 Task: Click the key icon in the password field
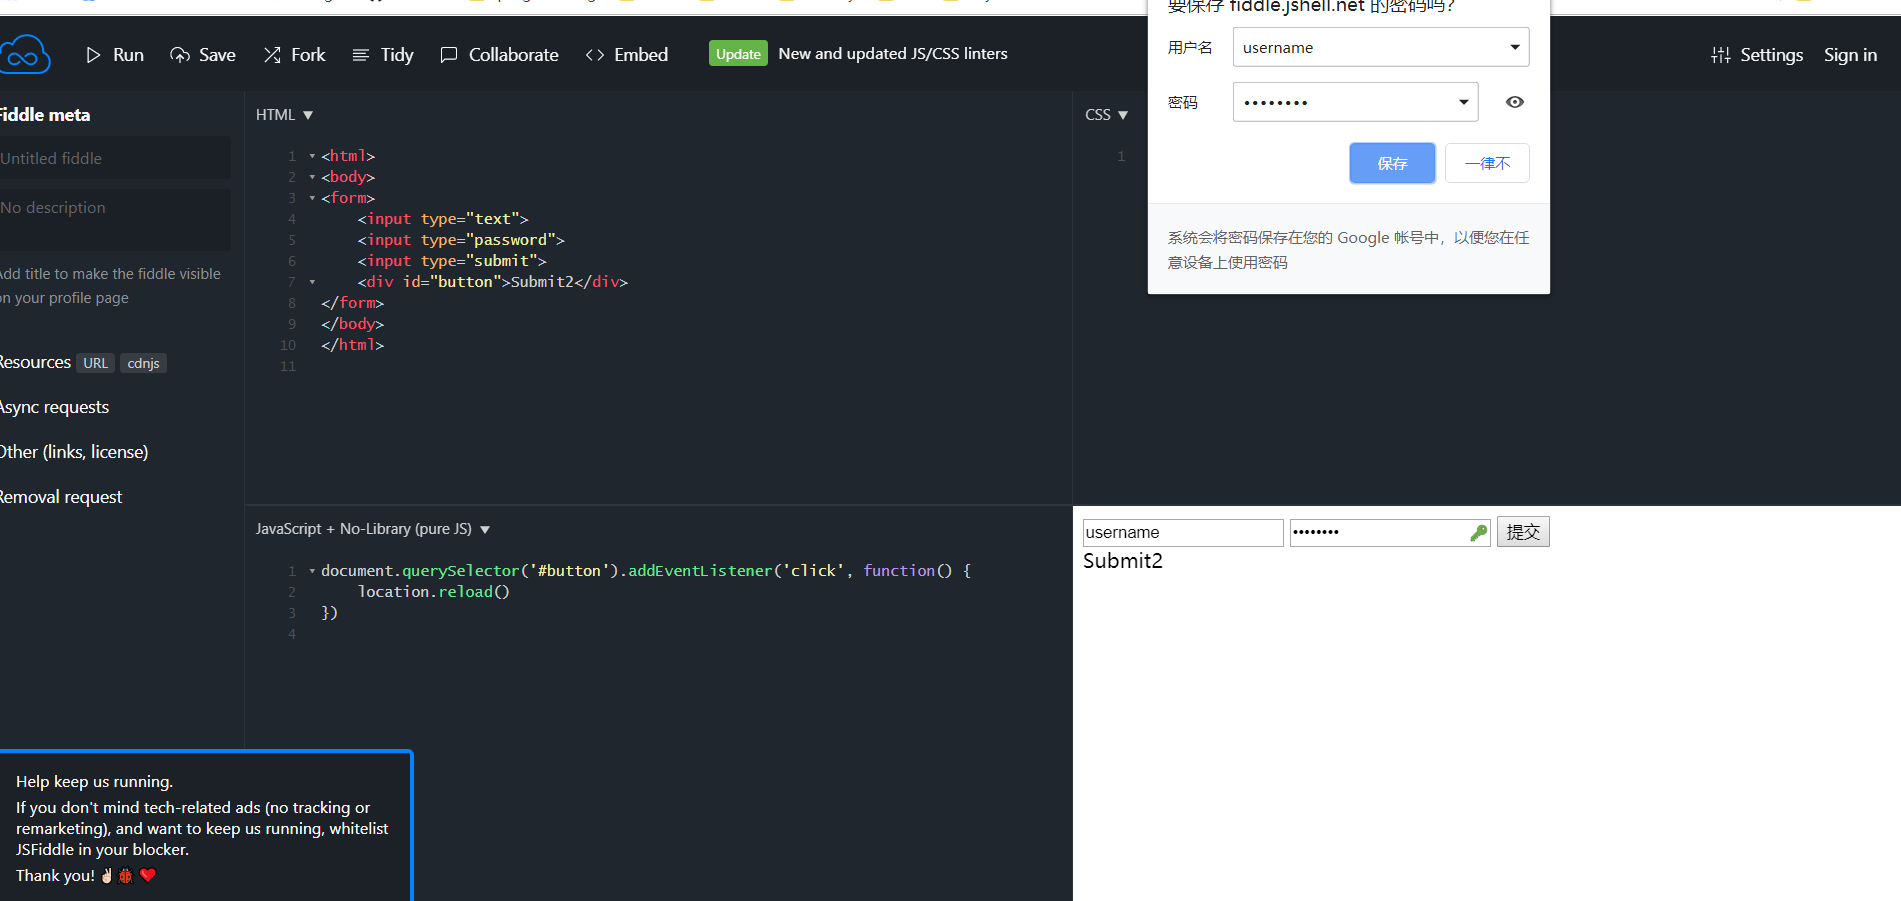tap(1477, 532)
